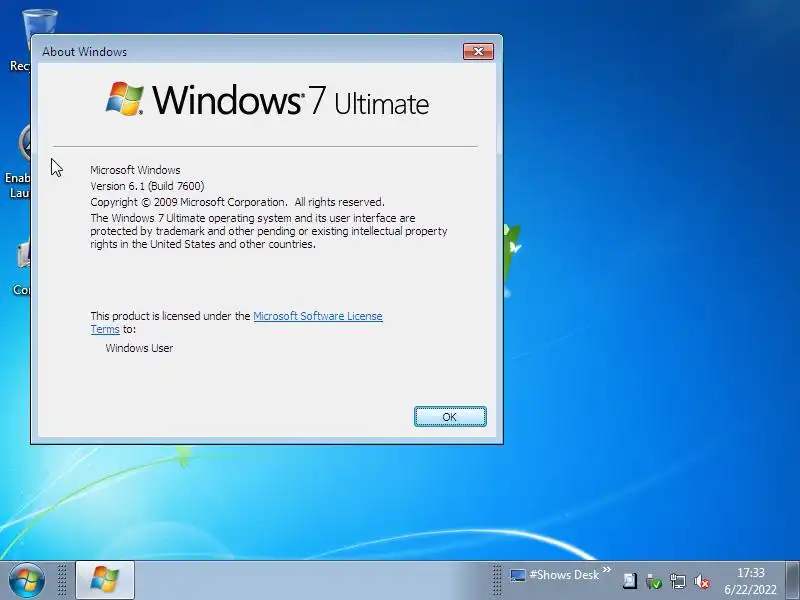The width and height of the screenshot is (800, 600).
Task: Open the Safely Remove Hardware tray icon
Action: 653,581
